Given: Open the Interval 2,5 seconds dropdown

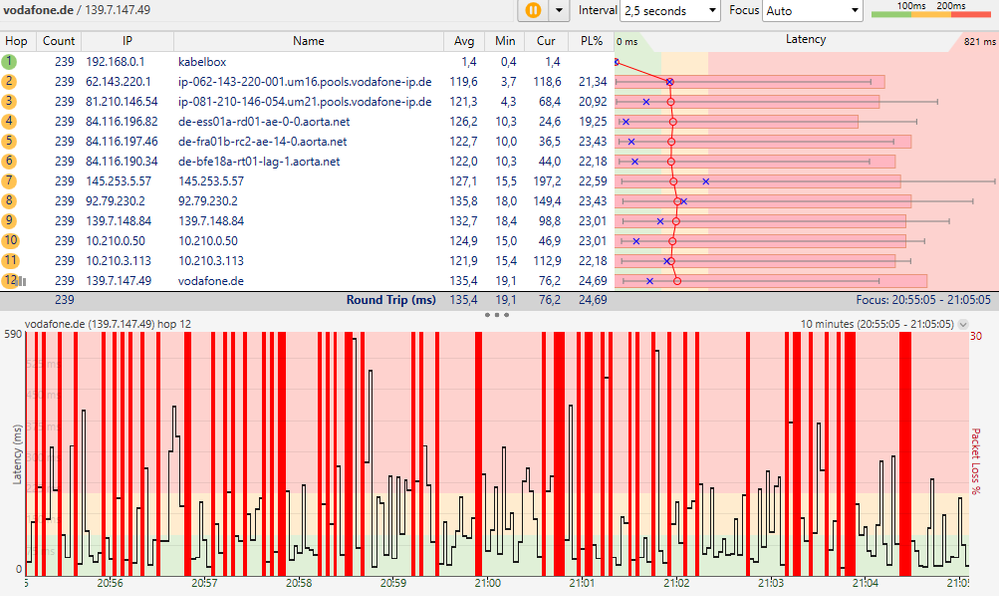Looking at the screenshot, I should tap(670, 11).
